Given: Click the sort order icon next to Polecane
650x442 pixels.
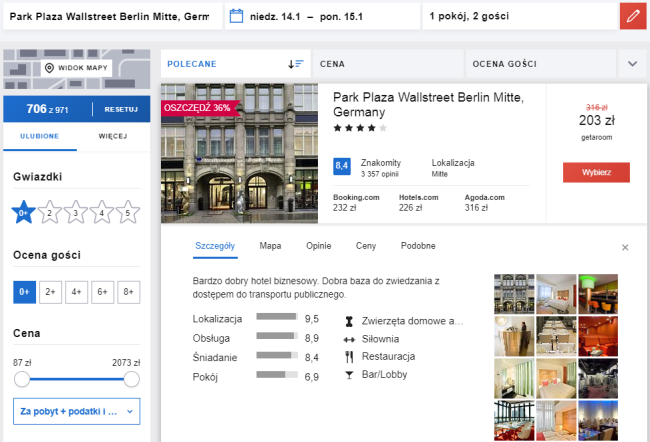Looking at the screenshot, I should coord(295,63).
